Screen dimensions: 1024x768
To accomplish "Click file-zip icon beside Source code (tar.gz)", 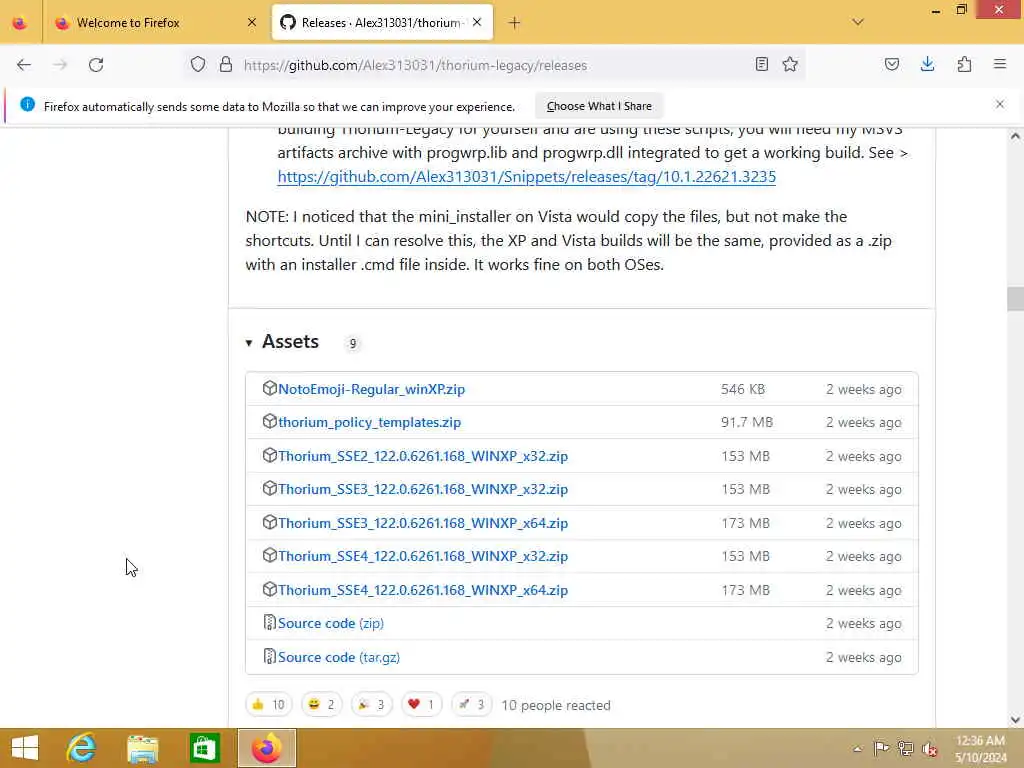I will pyautogui.click(x=269, y=656).
